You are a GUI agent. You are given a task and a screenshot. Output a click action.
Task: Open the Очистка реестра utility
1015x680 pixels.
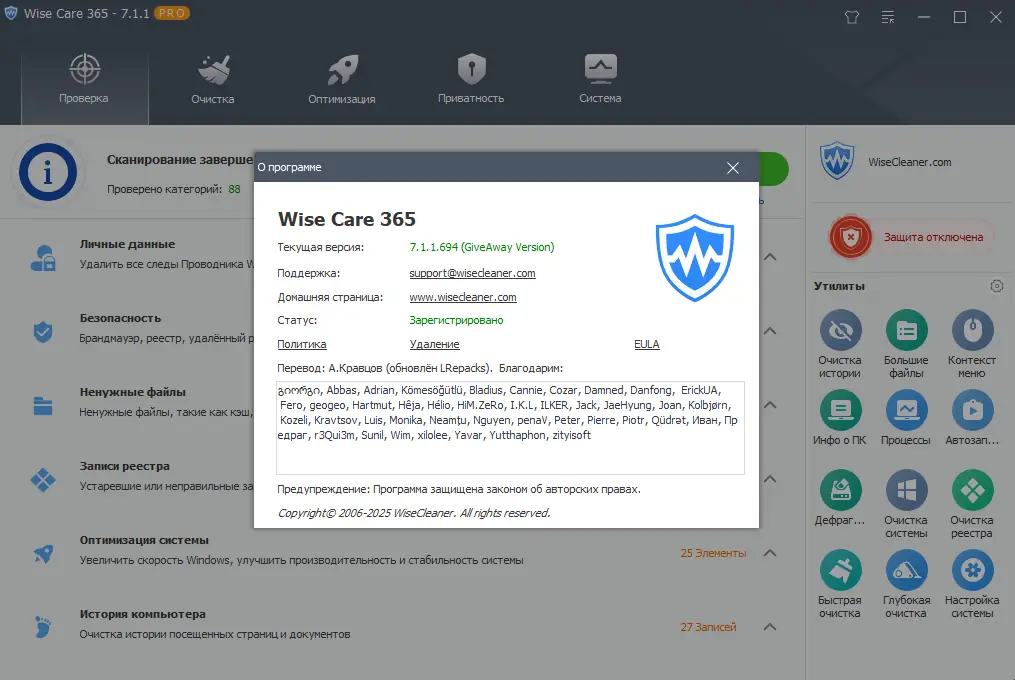(972, 504)
